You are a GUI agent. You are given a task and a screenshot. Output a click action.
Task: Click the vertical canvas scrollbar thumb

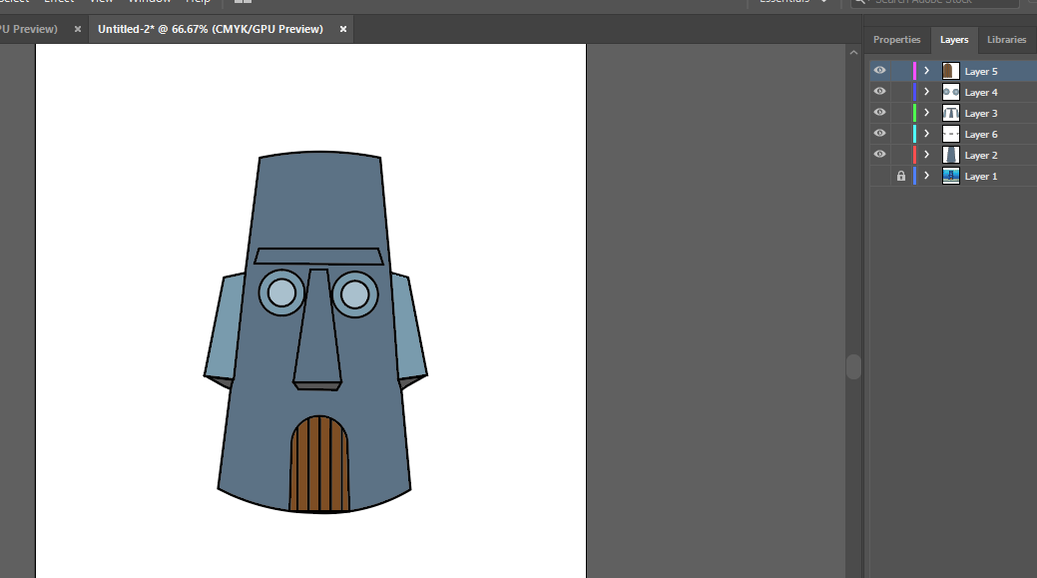854,366
